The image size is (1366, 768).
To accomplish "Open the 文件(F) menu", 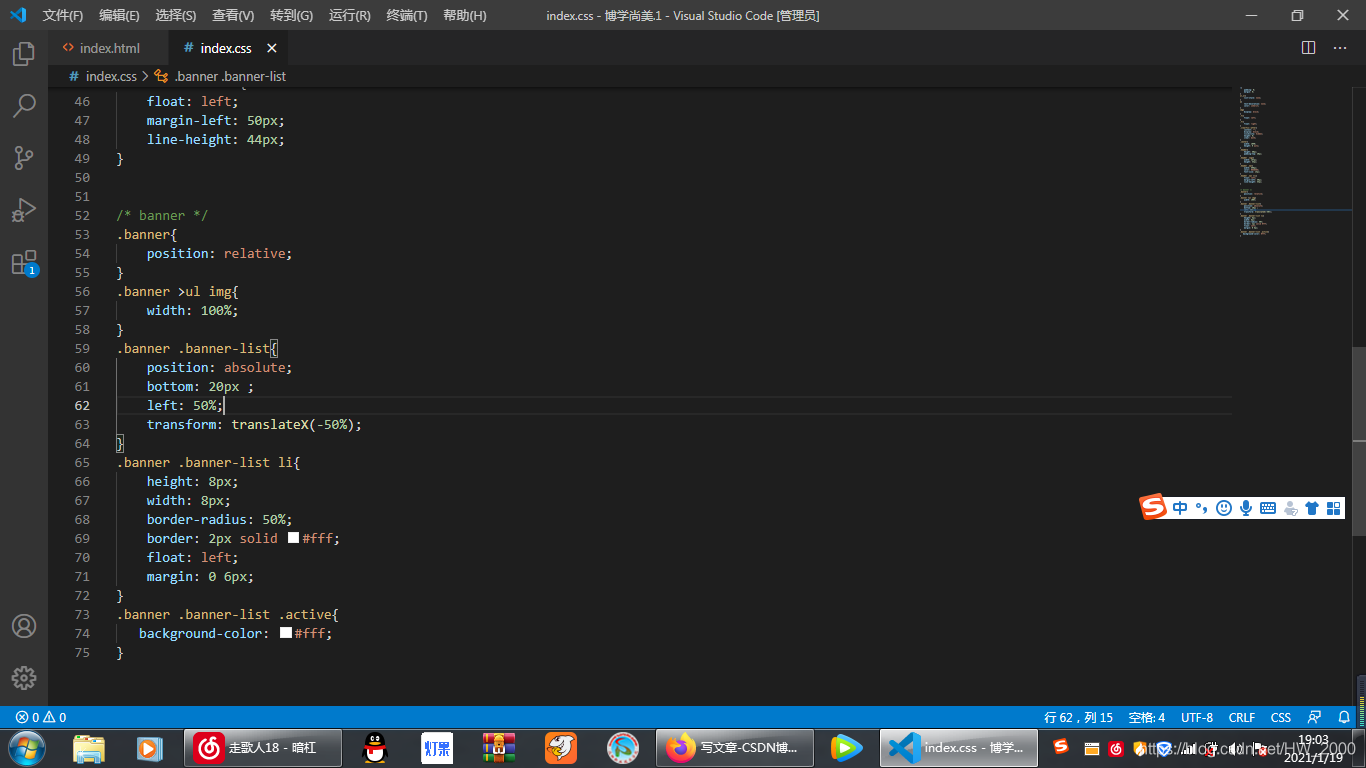I will 63,15.
